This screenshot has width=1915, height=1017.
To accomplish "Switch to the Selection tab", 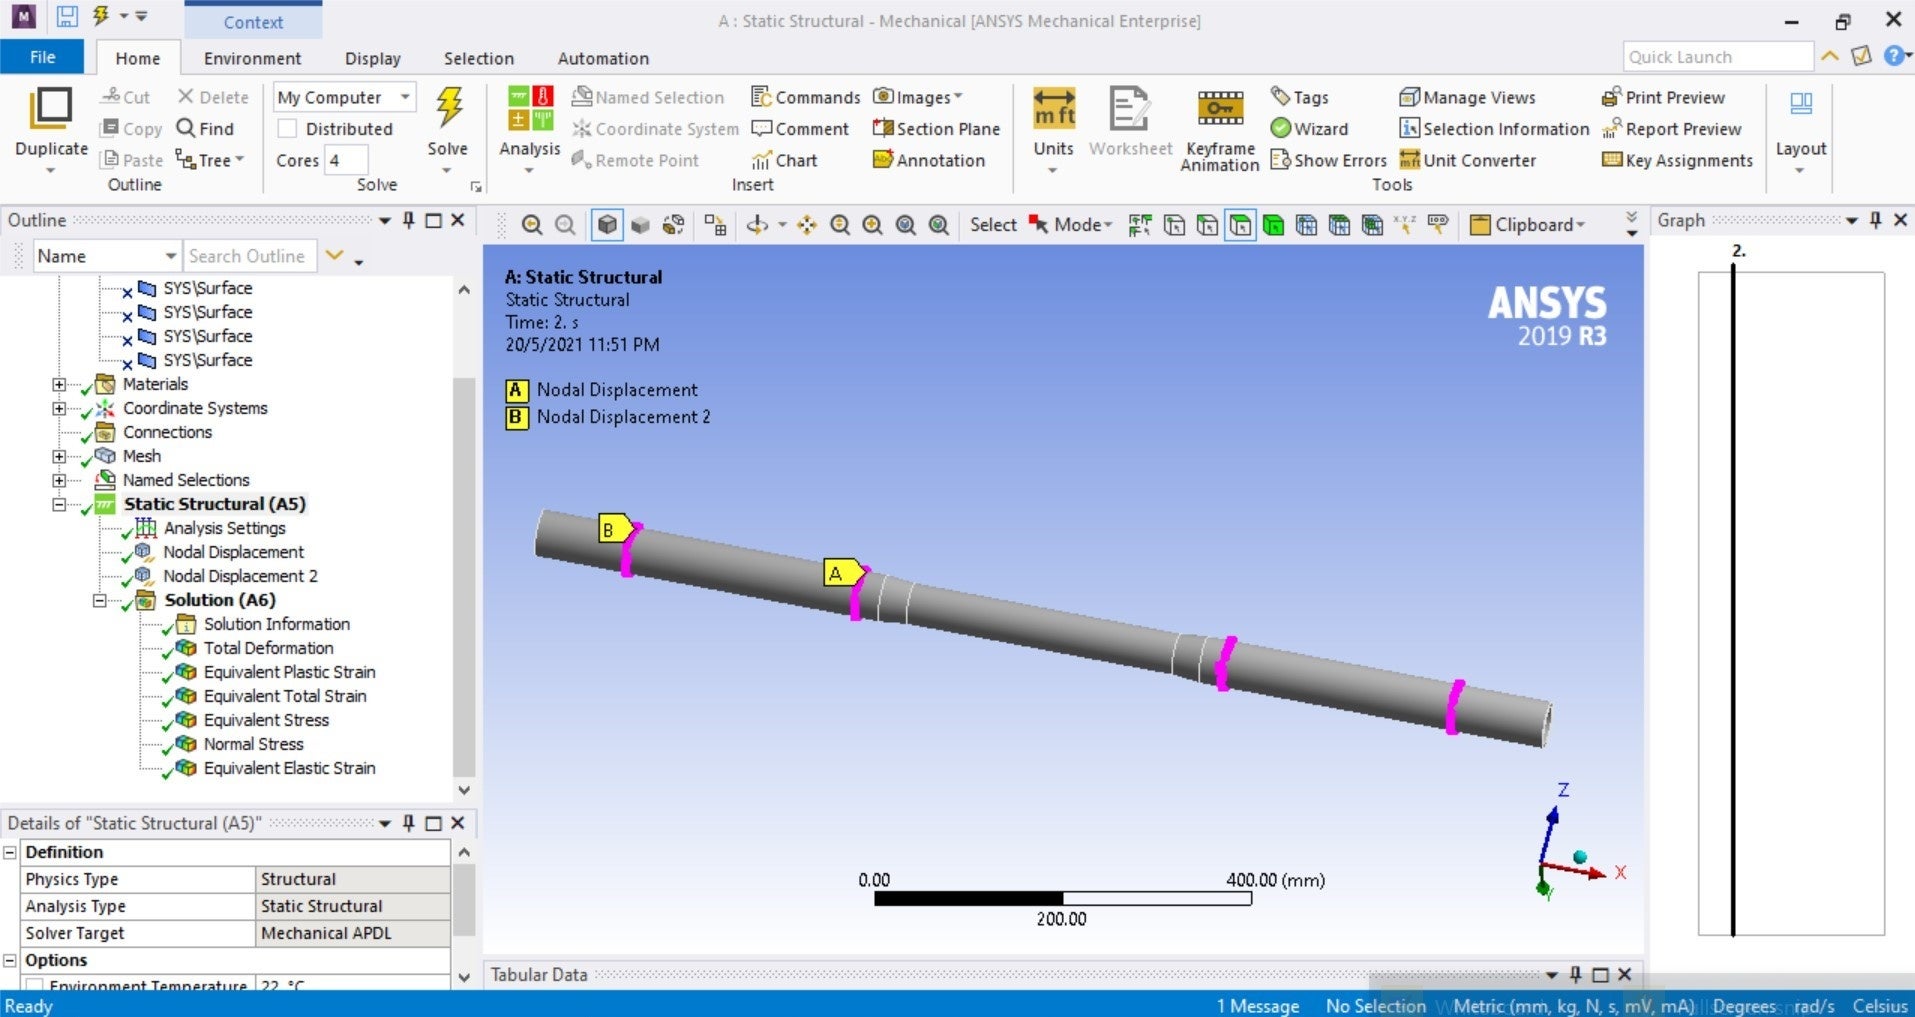I will (x=478, y=58).
